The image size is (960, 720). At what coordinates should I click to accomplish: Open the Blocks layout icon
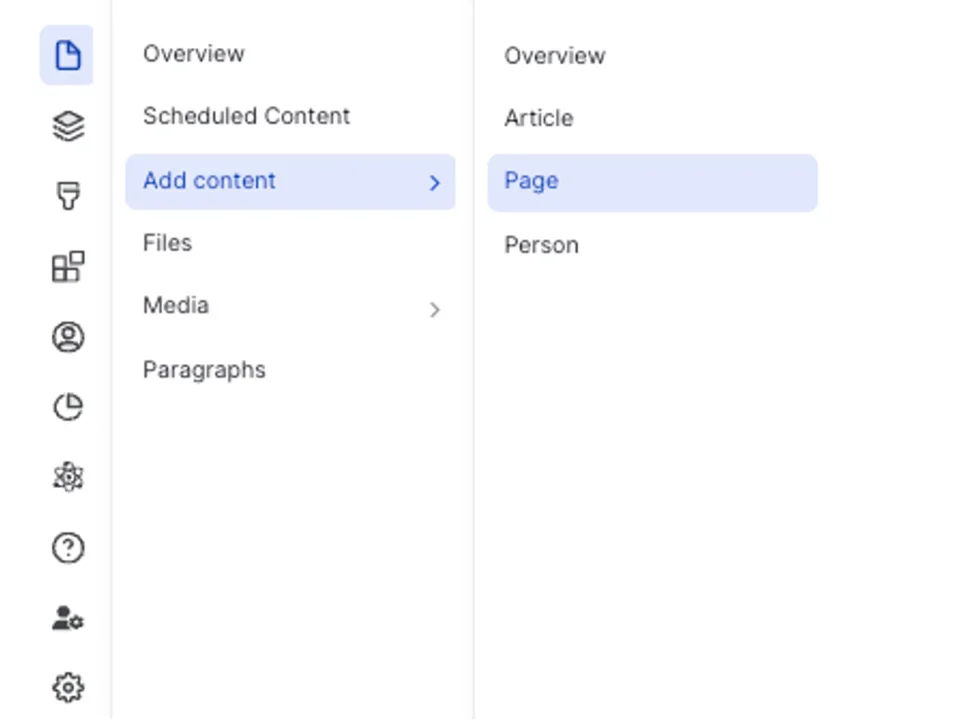(x=67, y=266)
